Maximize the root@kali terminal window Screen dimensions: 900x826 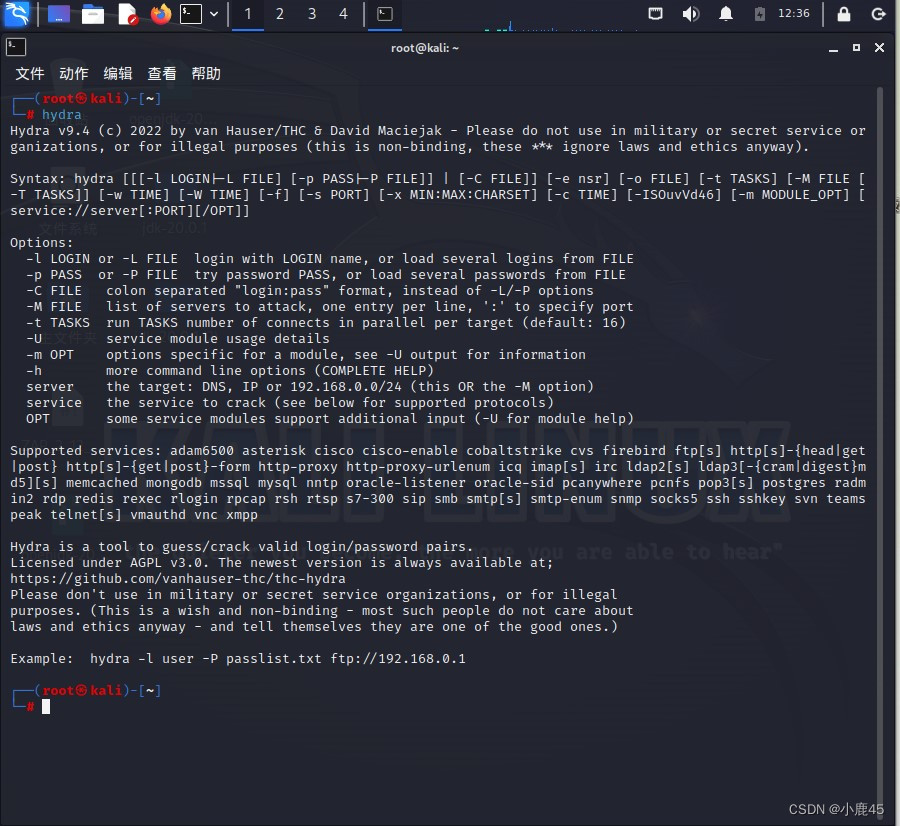point(856,48)
